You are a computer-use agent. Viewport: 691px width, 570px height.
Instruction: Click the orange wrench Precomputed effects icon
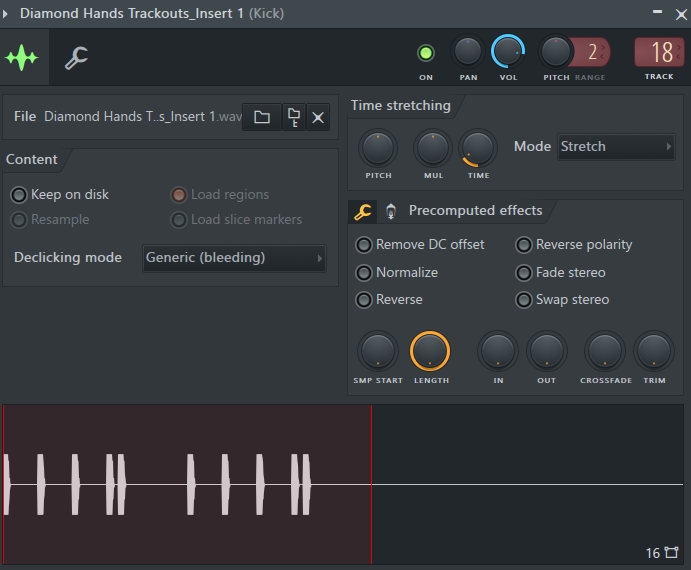[x=363, y=212]
